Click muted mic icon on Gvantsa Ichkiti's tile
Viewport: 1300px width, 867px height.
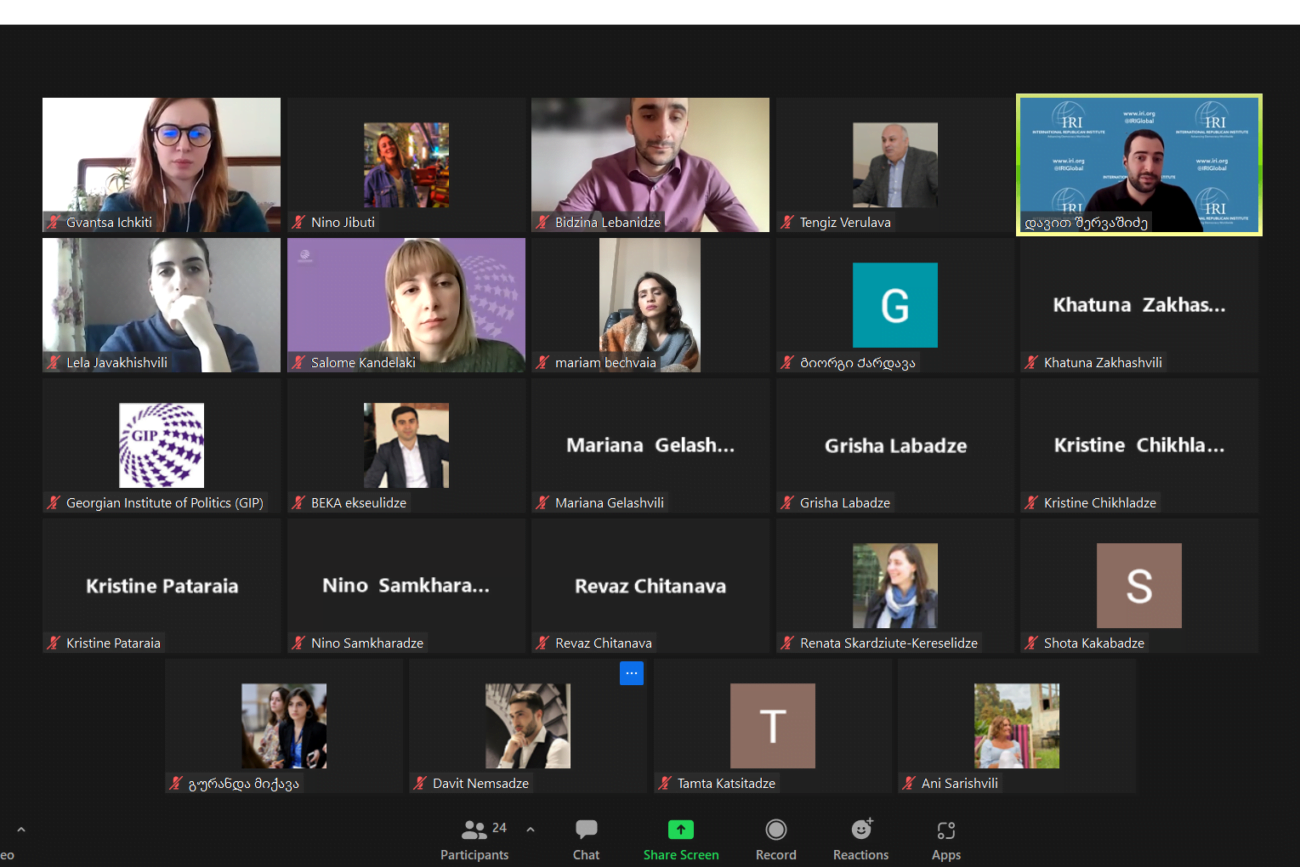[54, 222]
